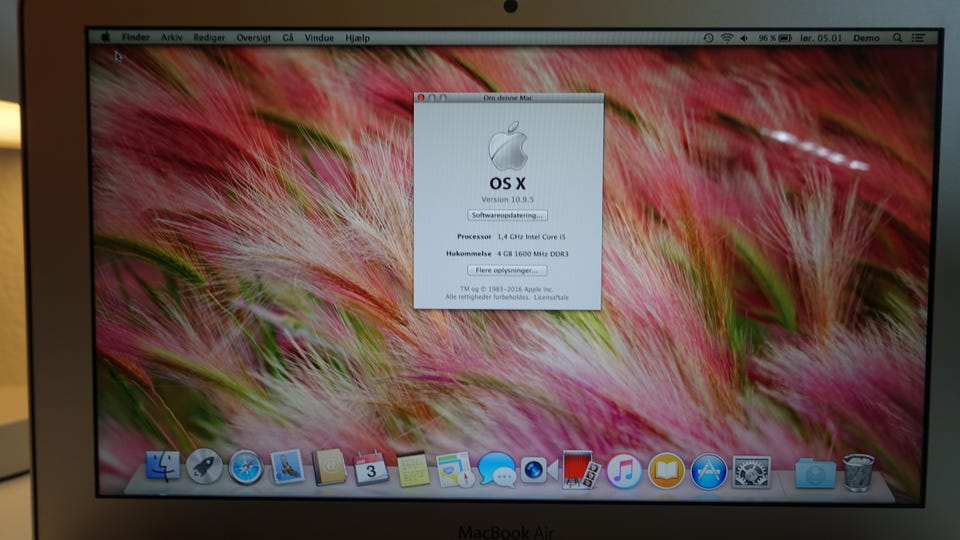This screenshot has width=960, height=540.
Task: Click the 1,4 GHz Intel Core i5 text
Action: pos(531,237)
